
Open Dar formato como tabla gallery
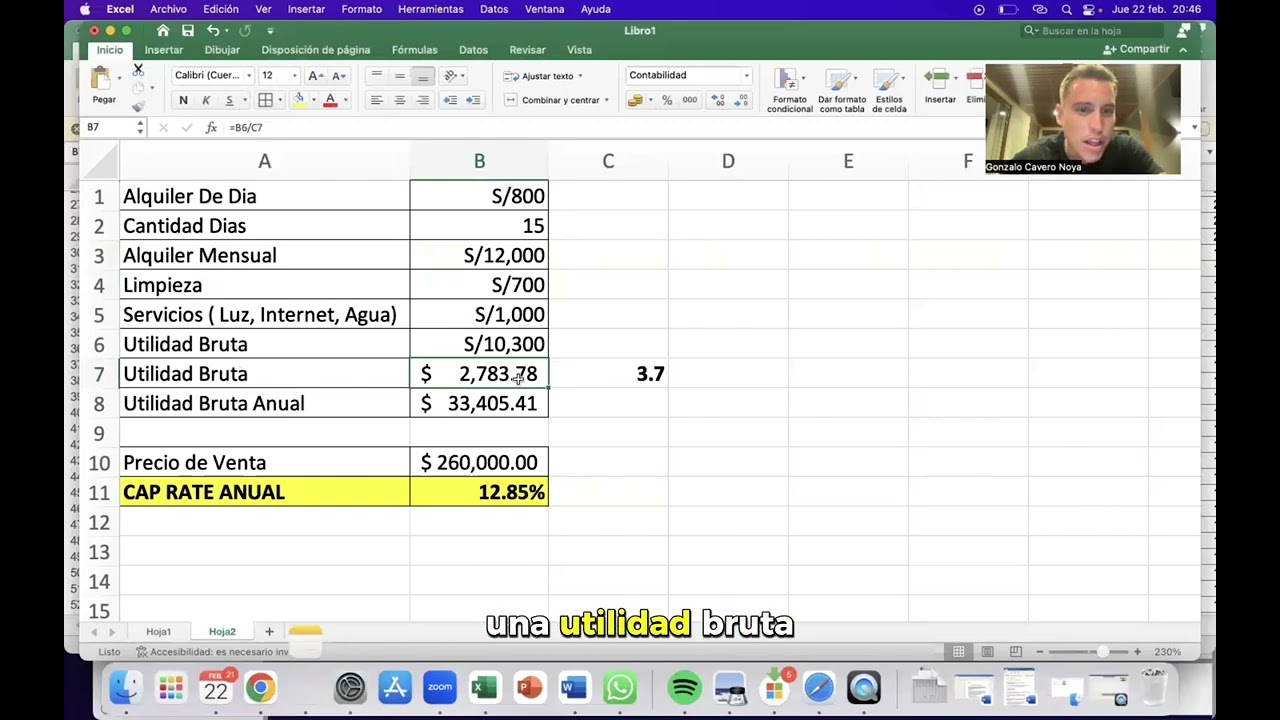(x=842, y=91)
